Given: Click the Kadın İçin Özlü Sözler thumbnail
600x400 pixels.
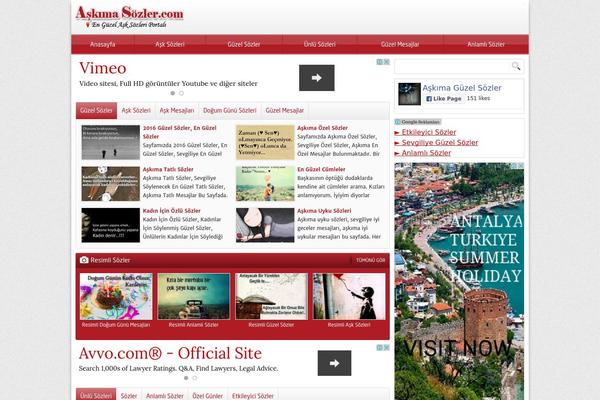Looking at the screenshot, I should tap(111, 225).
